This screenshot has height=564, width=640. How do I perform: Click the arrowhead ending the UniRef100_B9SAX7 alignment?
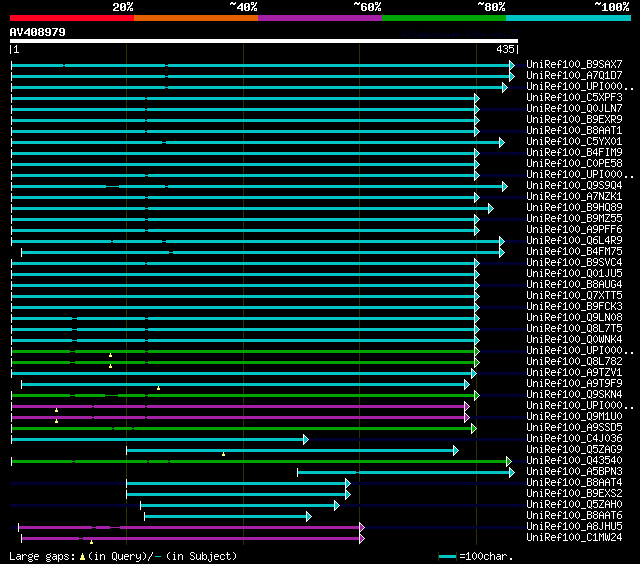[x=512, y=65]
